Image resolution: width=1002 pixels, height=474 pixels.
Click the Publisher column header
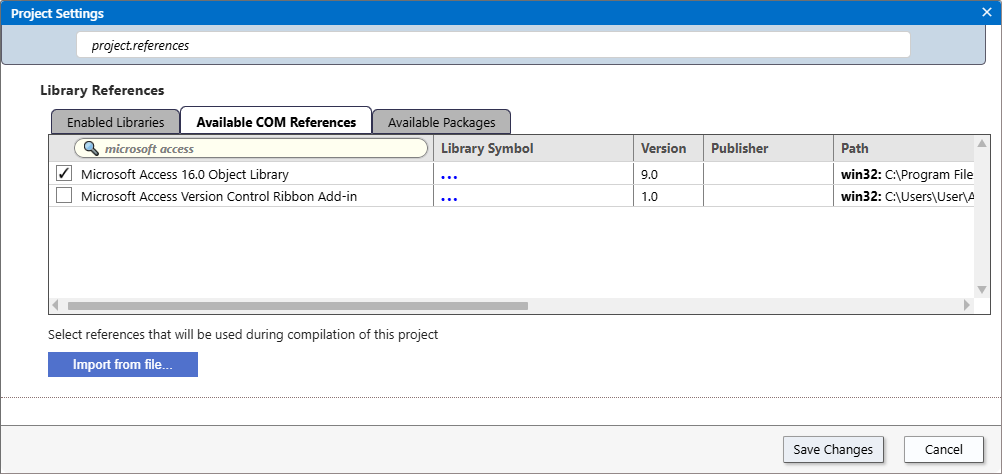coord(767,148)
